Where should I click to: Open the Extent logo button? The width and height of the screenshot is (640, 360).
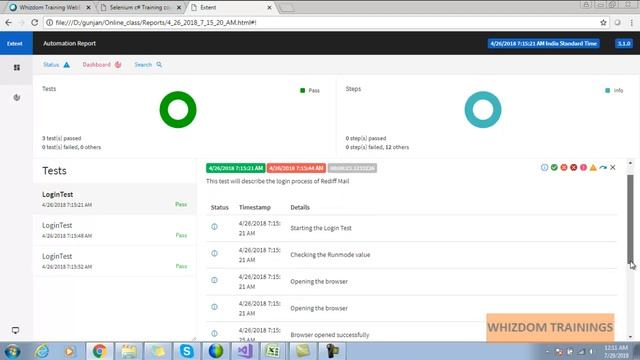point(15,43)
